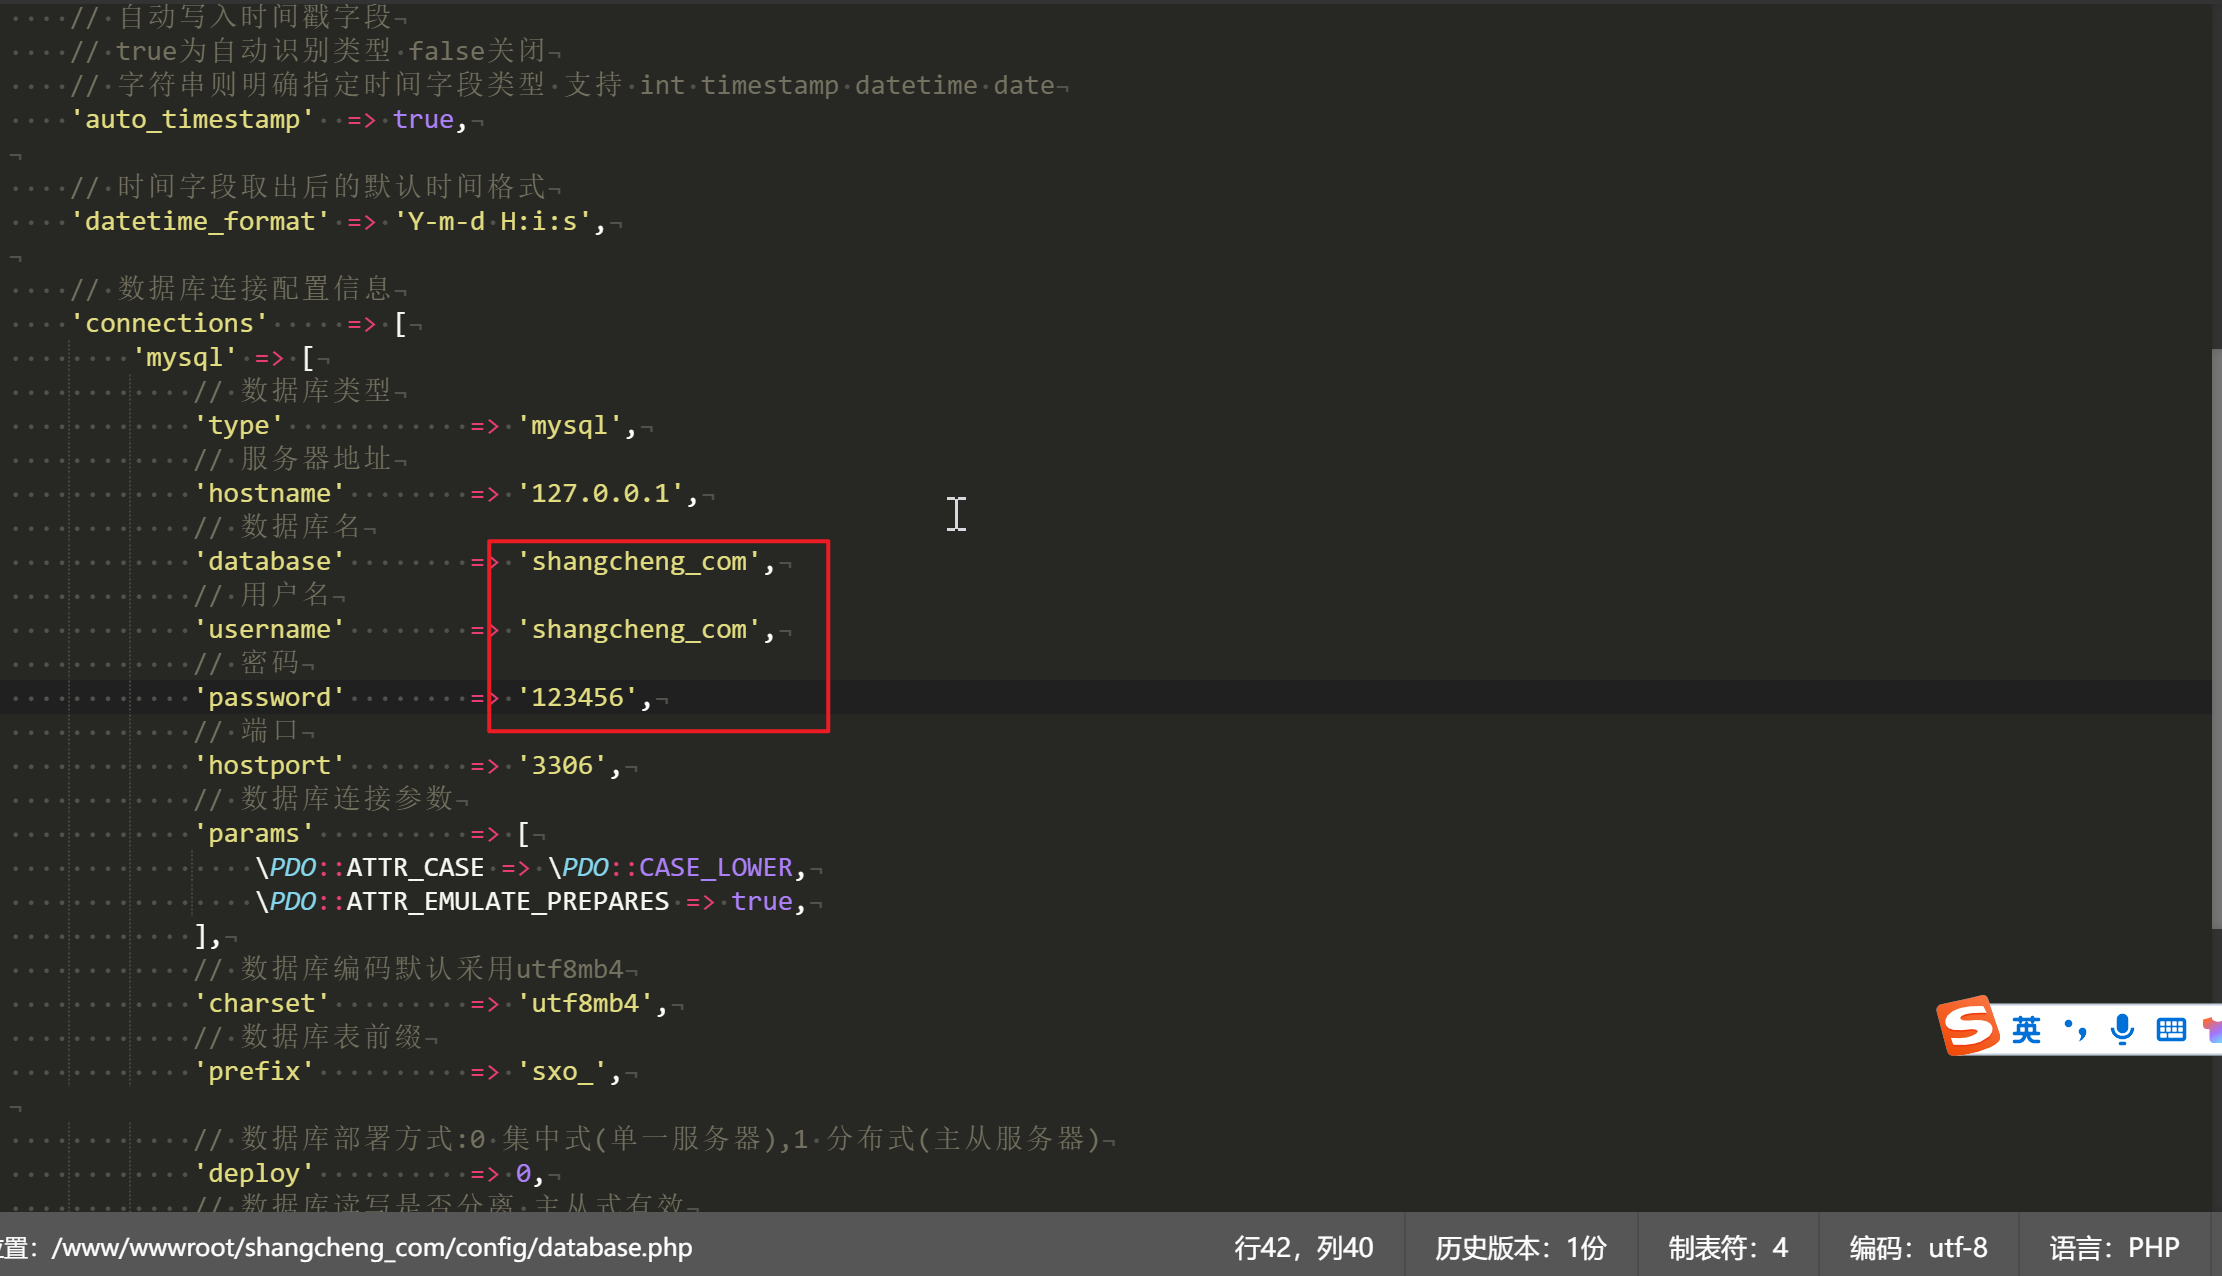Open the 编码: utf-8 encoding selector
Screen dimensions: 2222x1276
click(1918, 1247)
